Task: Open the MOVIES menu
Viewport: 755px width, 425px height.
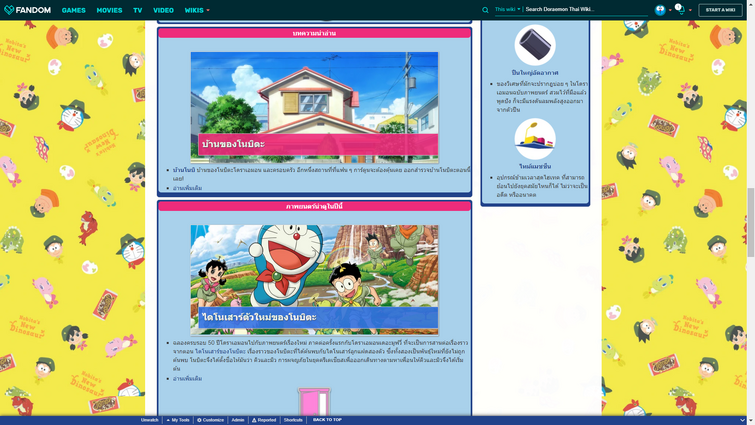Action: point(109,10)
